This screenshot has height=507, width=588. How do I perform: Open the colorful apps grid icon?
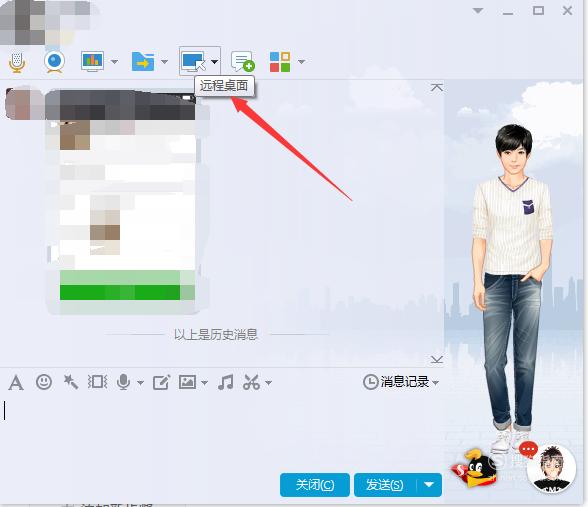[280, 62]
